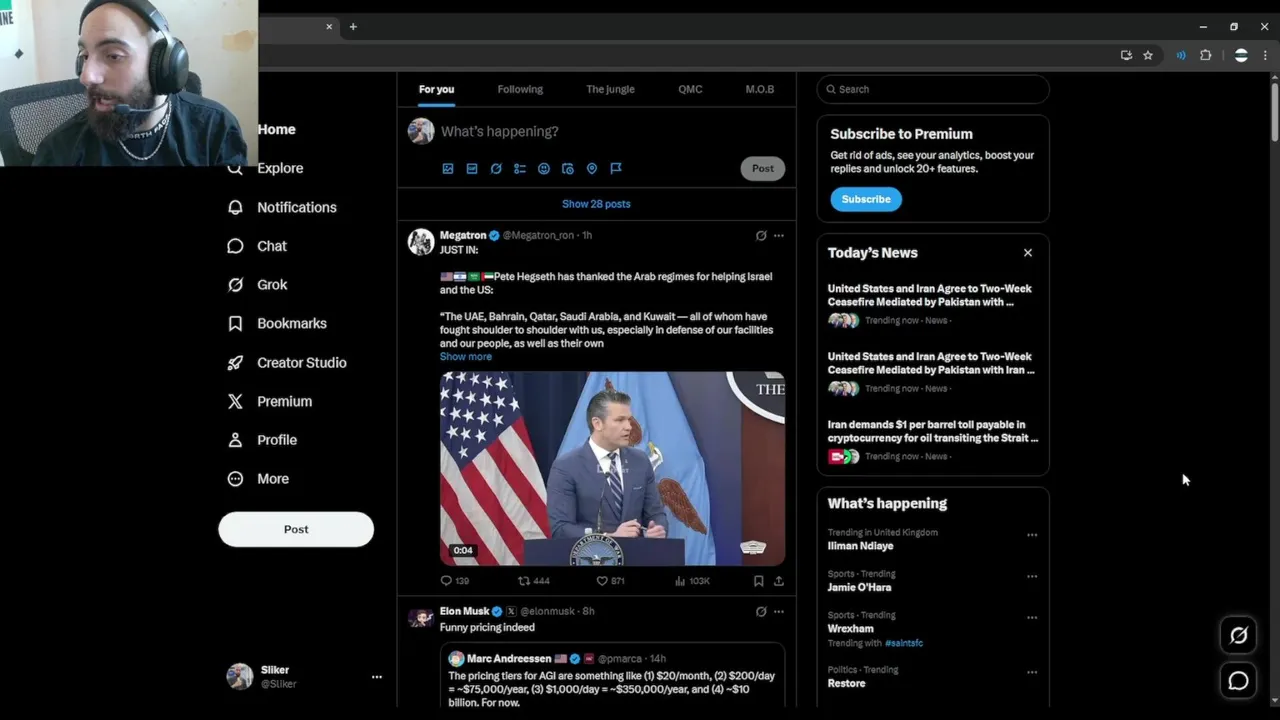This screenshot has width=1280, height=720.
Task: Go to Home in sidebar
Action: click(276, 130)
